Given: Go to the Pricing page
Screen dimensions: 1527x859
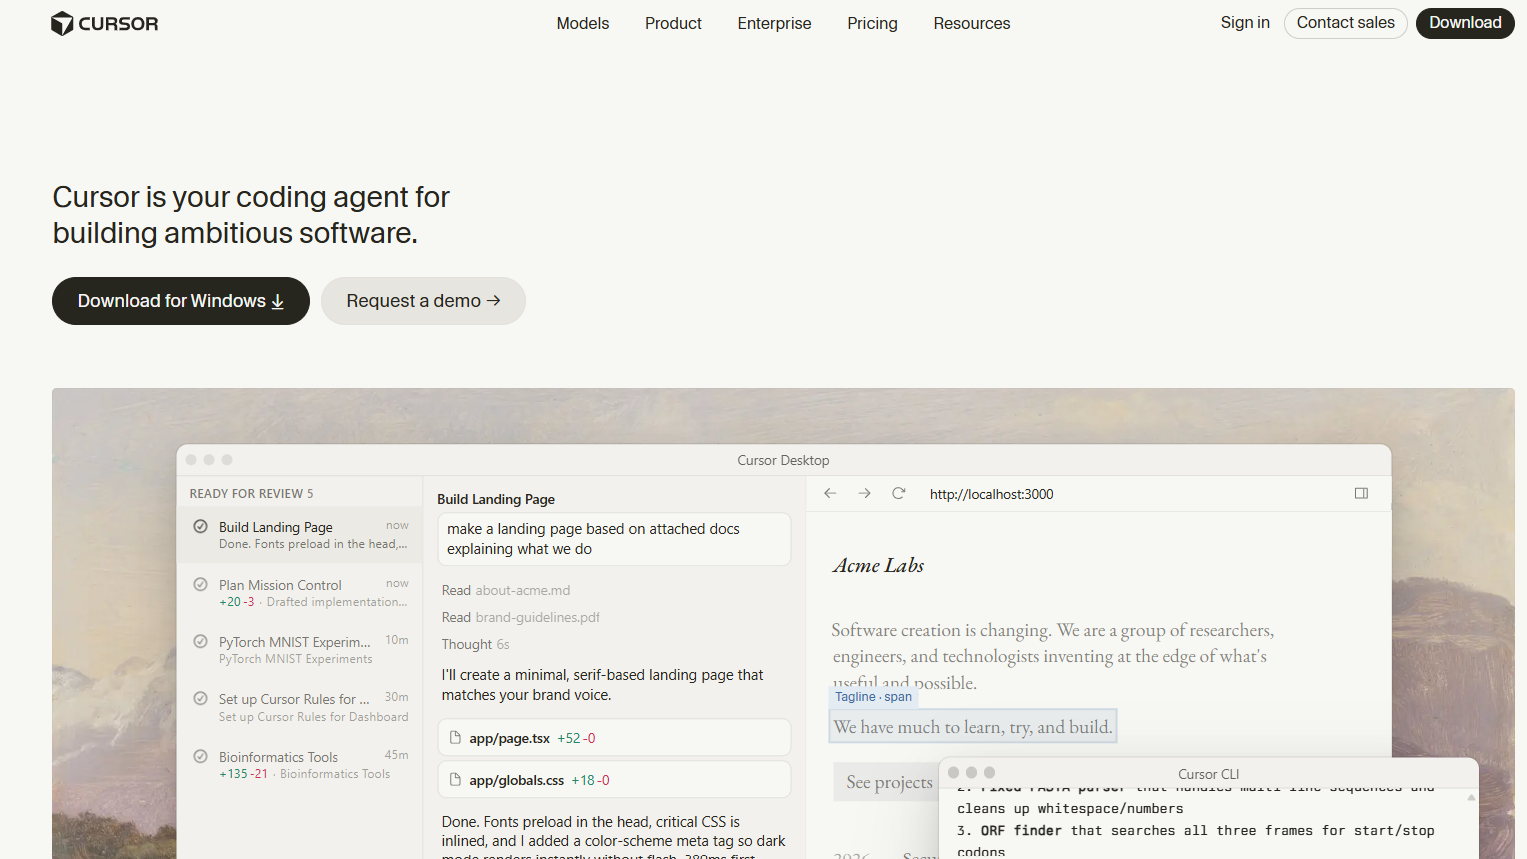Looking at the screenshot, I should click(x=872, y=23).
